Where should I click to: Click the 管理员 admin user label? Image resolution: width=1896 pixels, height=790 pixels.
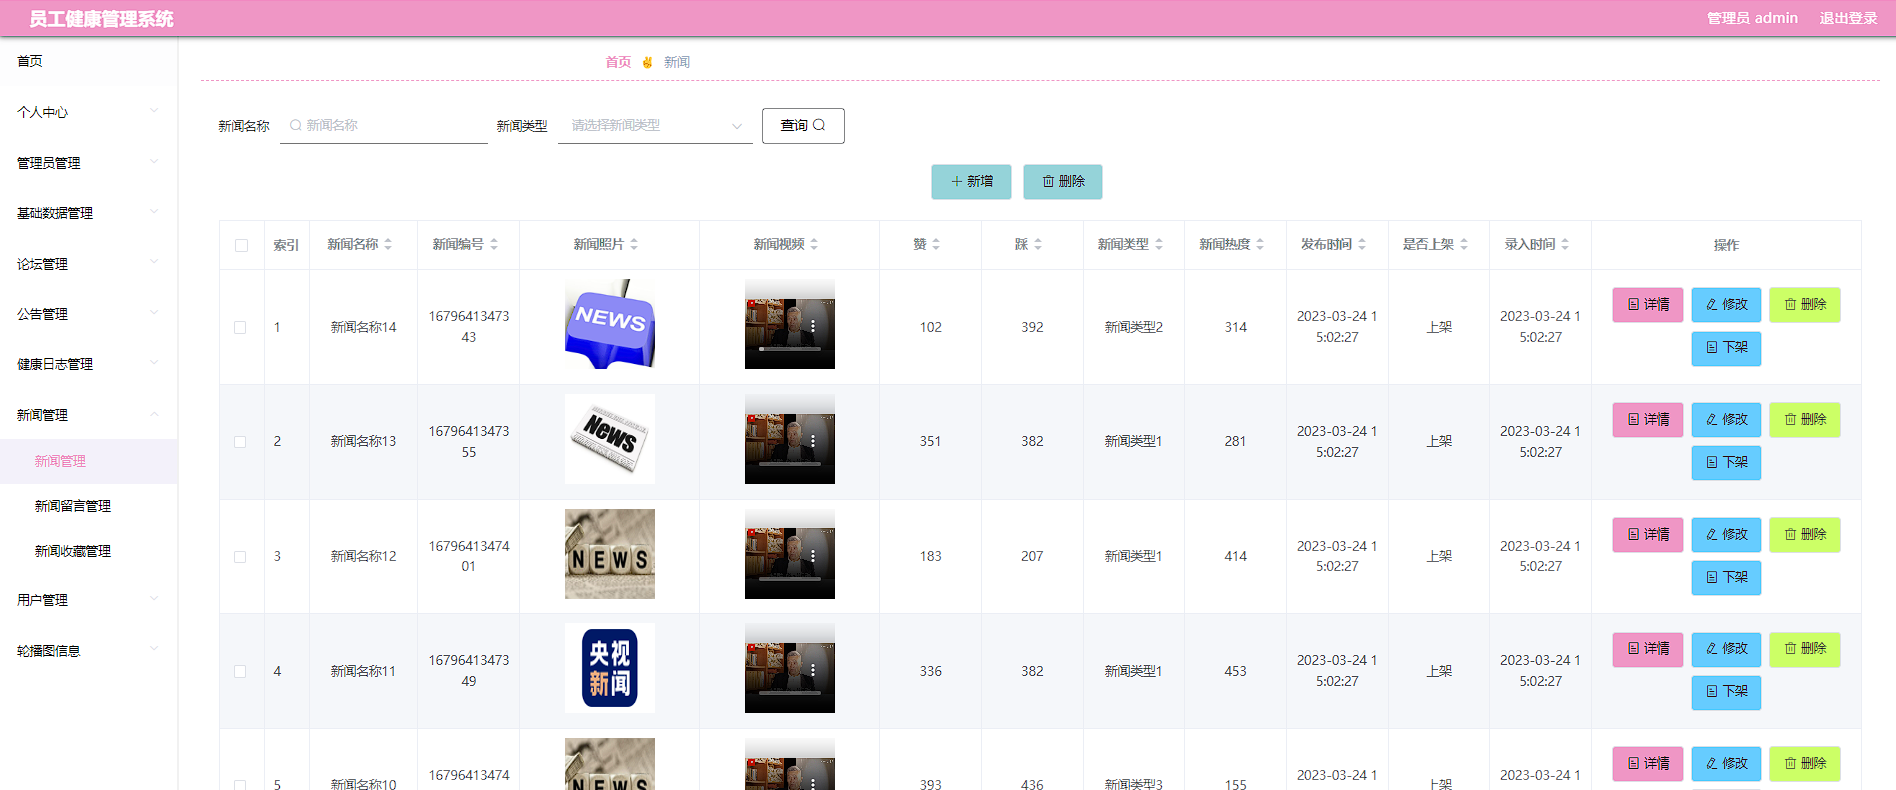pyautogui.click(x=1752, y=18)
